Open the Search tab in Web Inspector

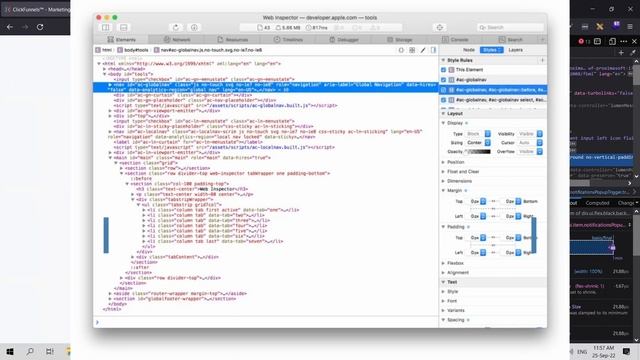point(511,40)
